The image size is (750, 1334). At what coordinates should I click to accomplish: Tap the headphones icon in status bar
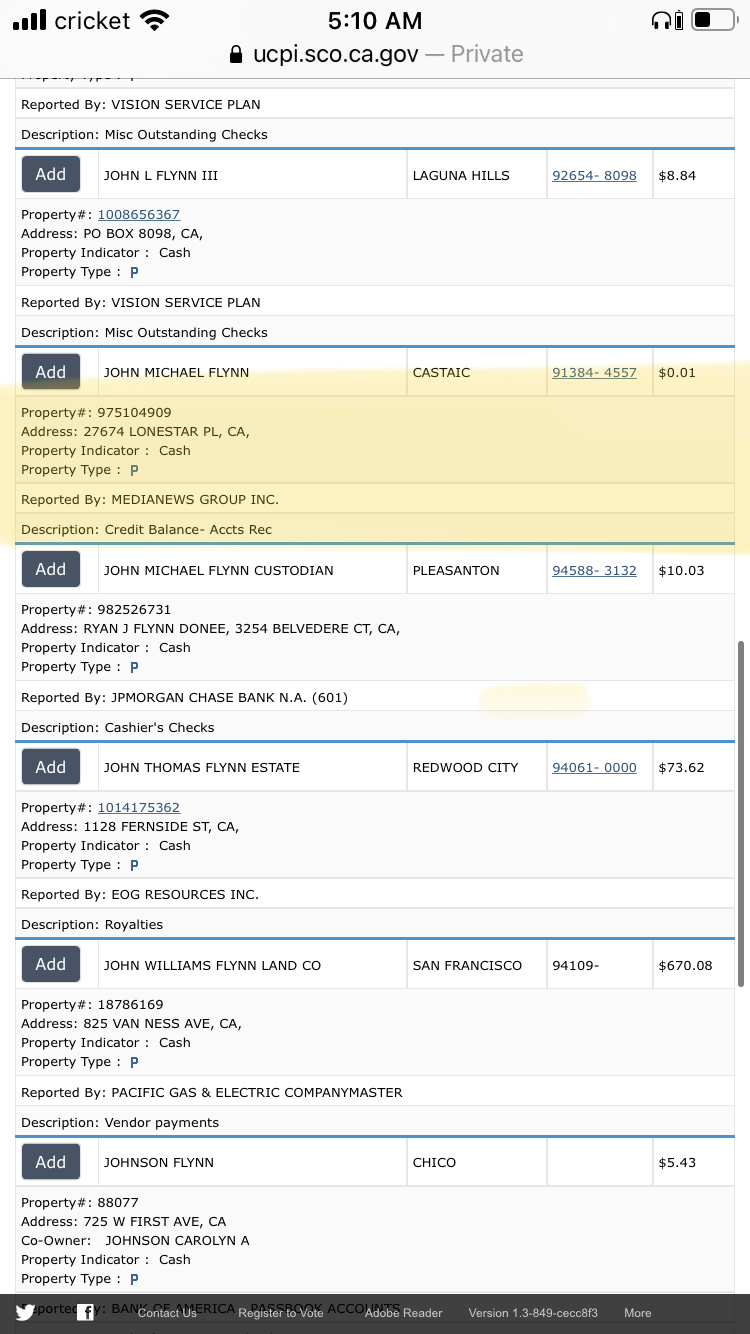[x=662, y=20]
